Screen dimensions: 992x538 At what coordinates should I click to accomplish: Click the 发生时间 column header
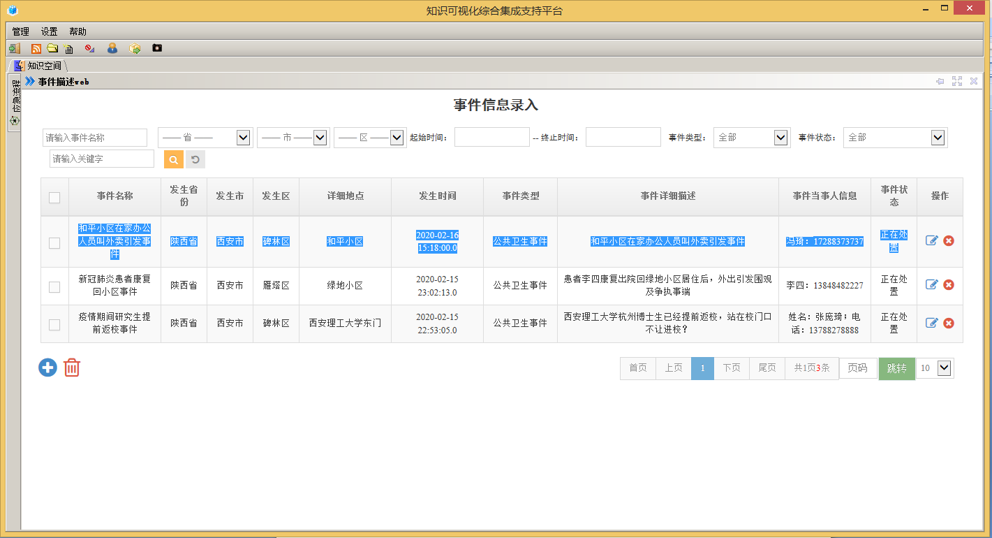pyautogui.click(x=437, y=196)
